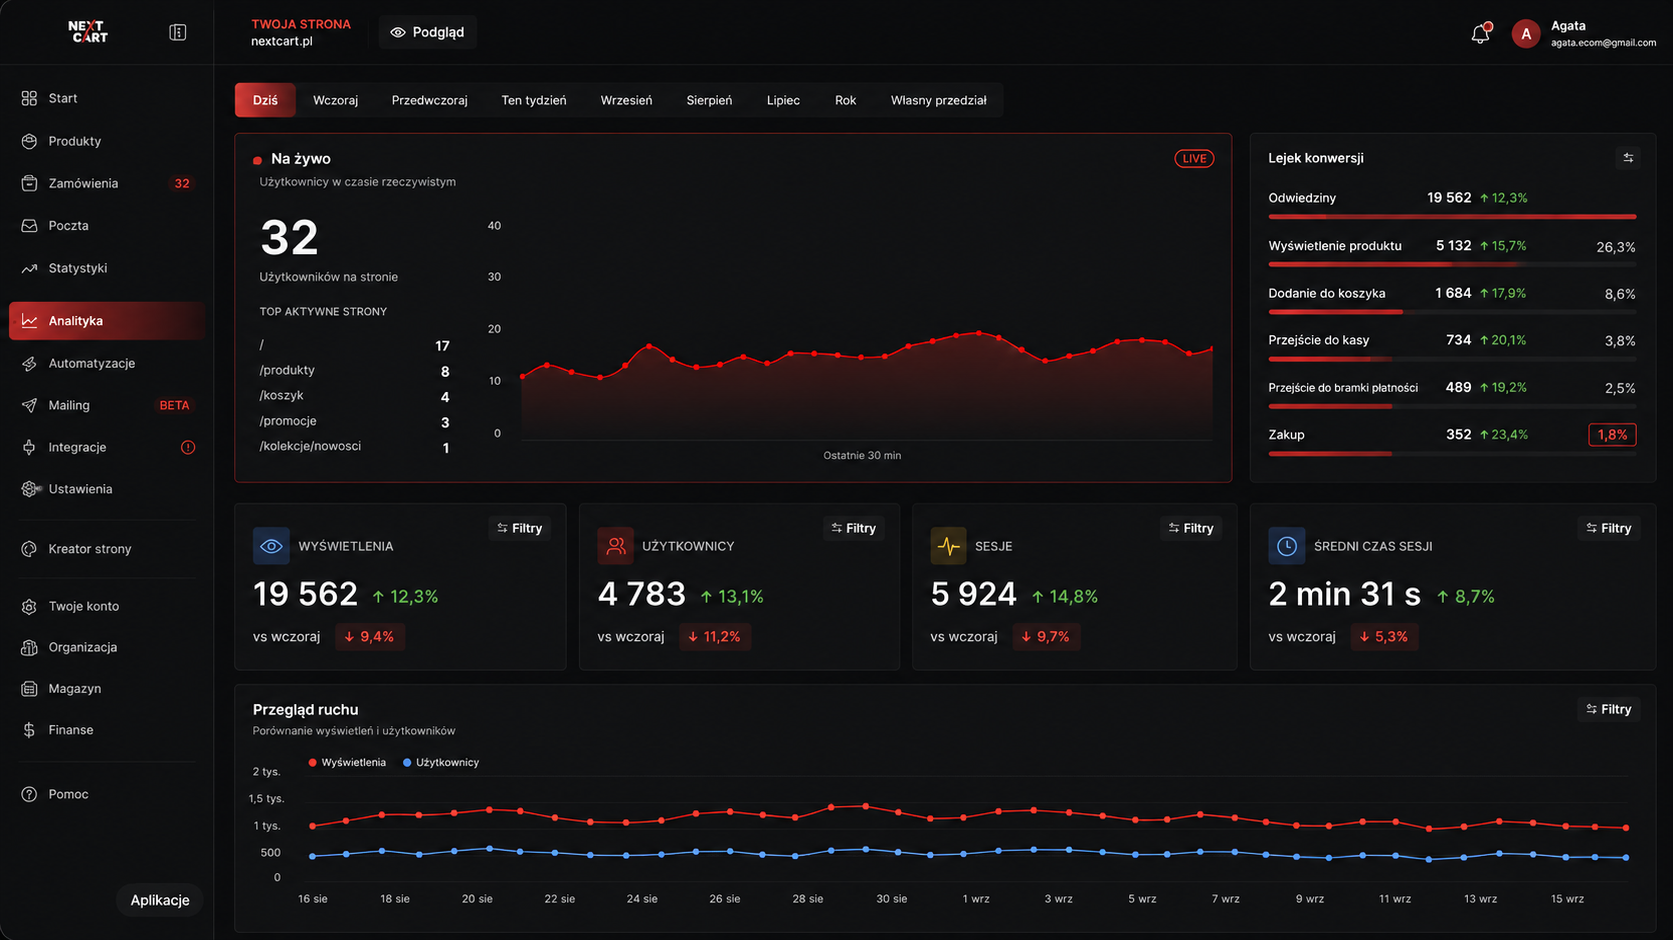
Task: Click the Produkty sidebar icon
Action: 29,141
